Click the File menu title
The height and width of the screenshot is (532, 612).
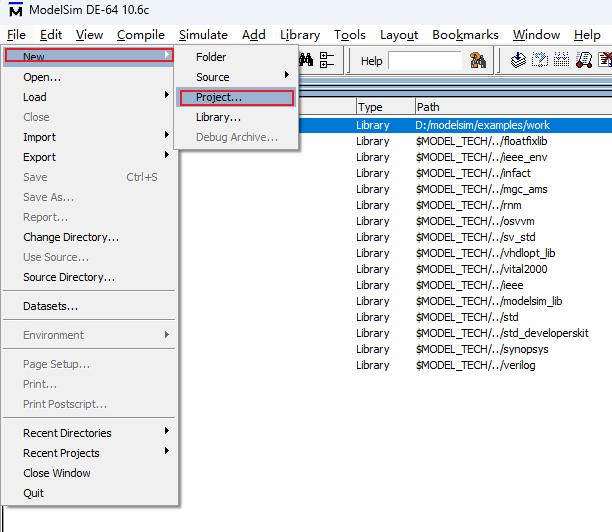16,35
